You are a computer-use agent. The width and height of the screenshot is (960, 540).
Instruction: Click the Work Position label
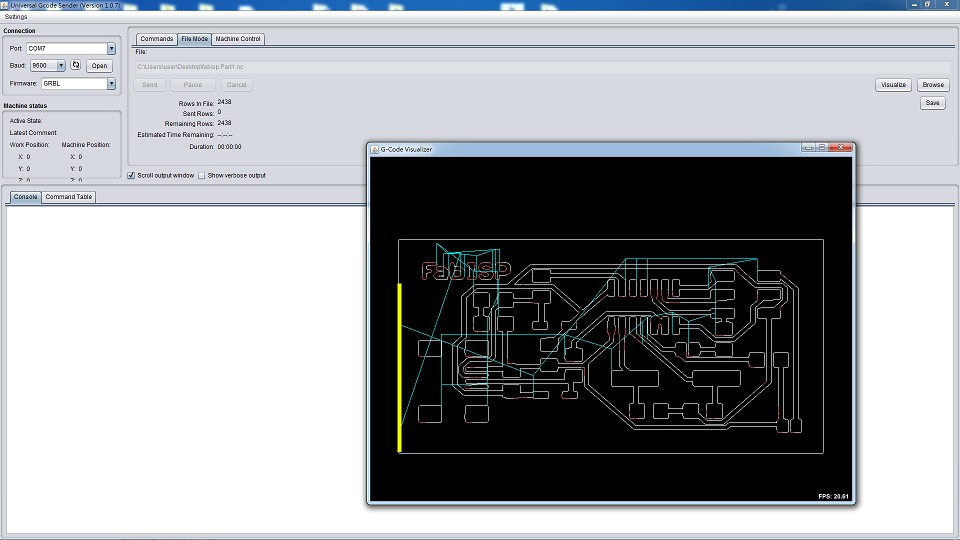click(x=29, y=145)
